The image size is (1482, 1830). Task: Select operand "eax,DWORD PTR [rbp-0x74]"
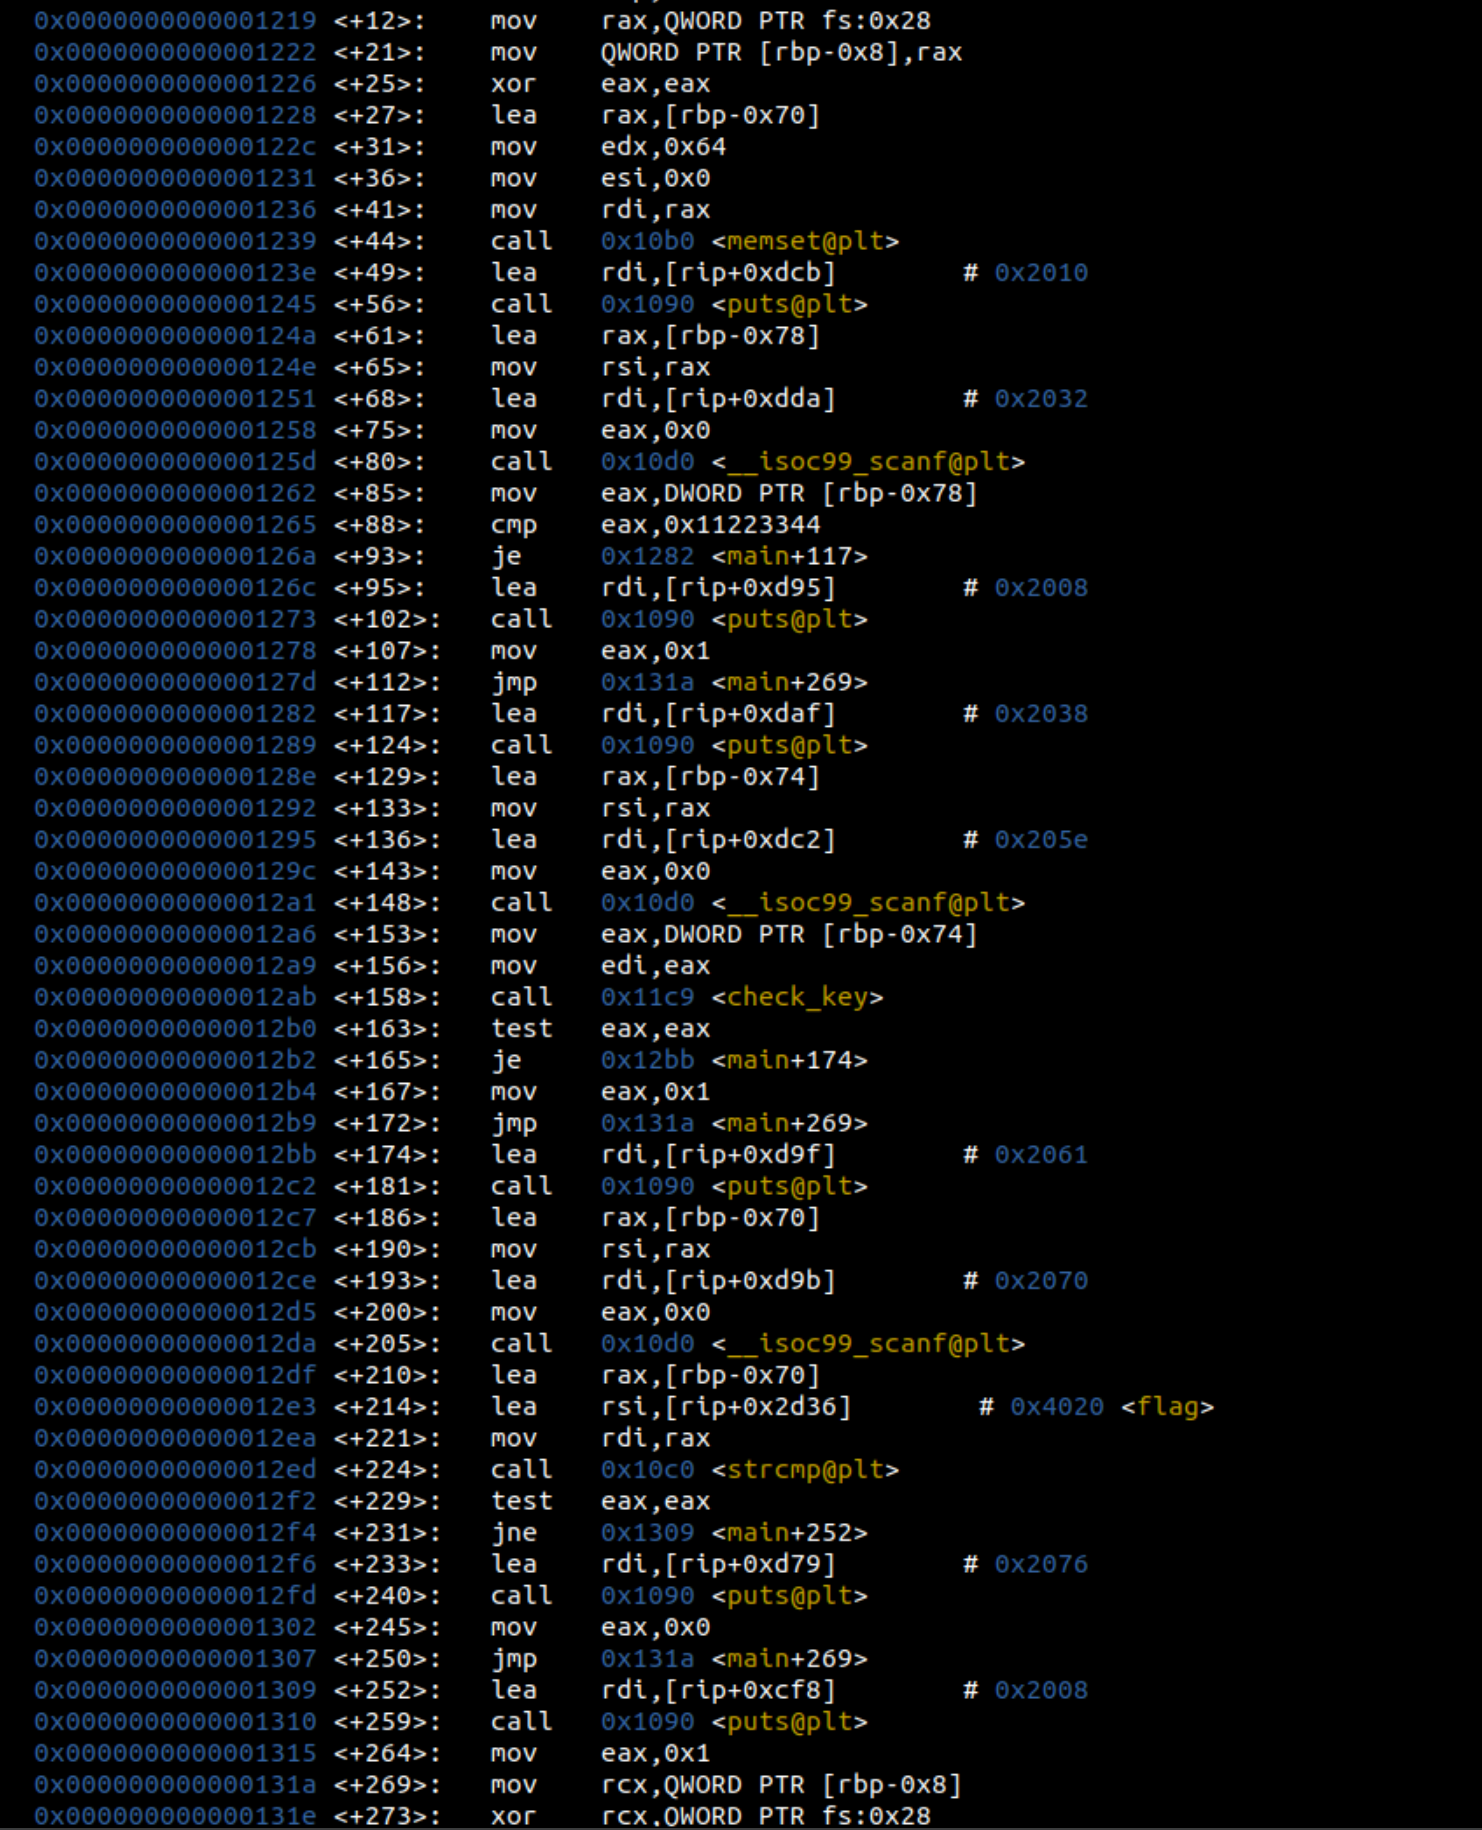[x=789, y=934]
